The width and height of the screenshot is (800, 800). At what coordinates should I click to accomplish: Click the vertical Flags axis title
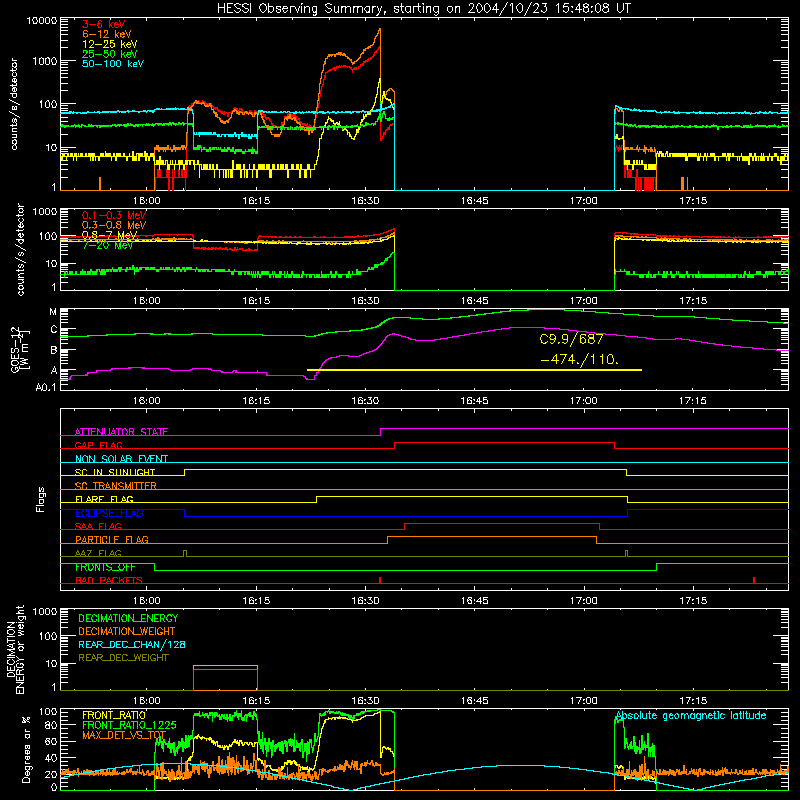(40, 499)
